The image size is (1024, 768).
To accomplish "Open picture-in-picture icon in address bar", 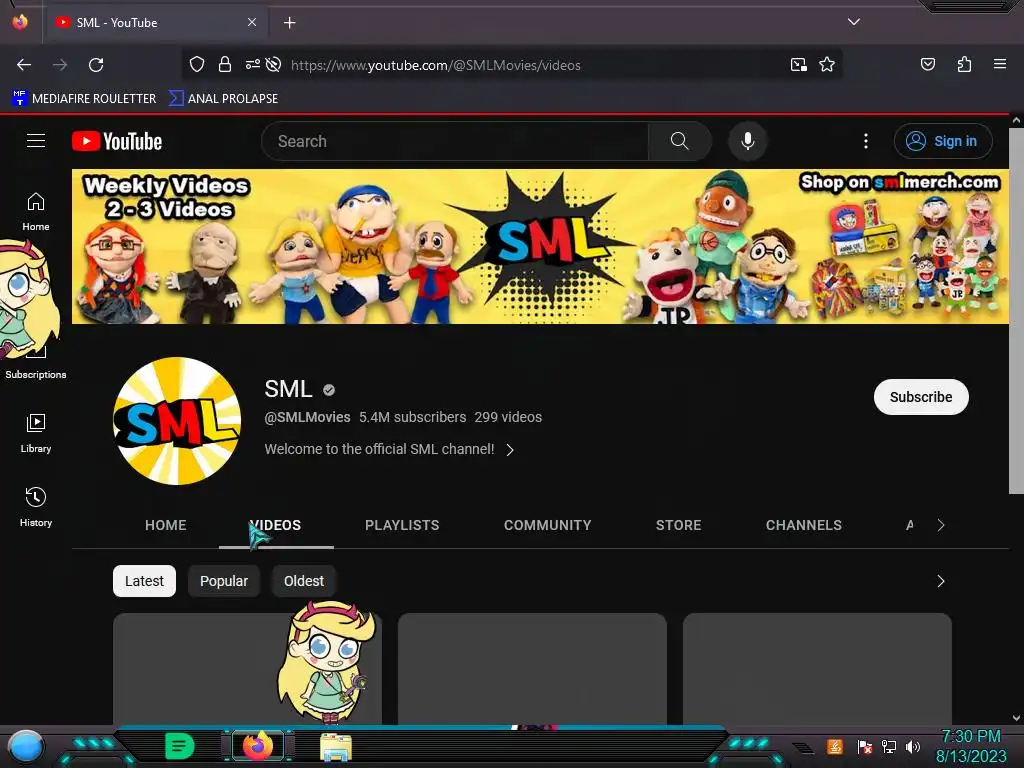I will tap(799, 65).
